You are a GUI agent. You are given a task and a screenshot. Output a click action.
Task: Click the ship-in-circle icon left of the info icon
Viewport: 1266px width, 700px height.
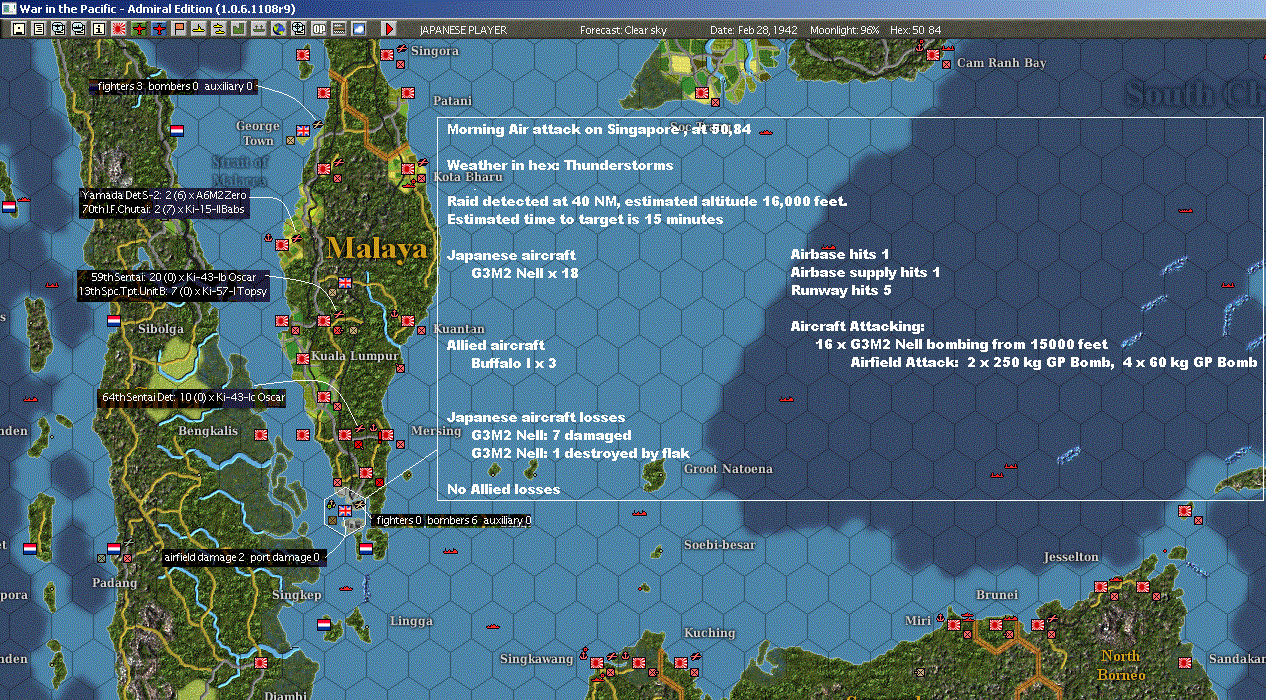coord(78,29)
